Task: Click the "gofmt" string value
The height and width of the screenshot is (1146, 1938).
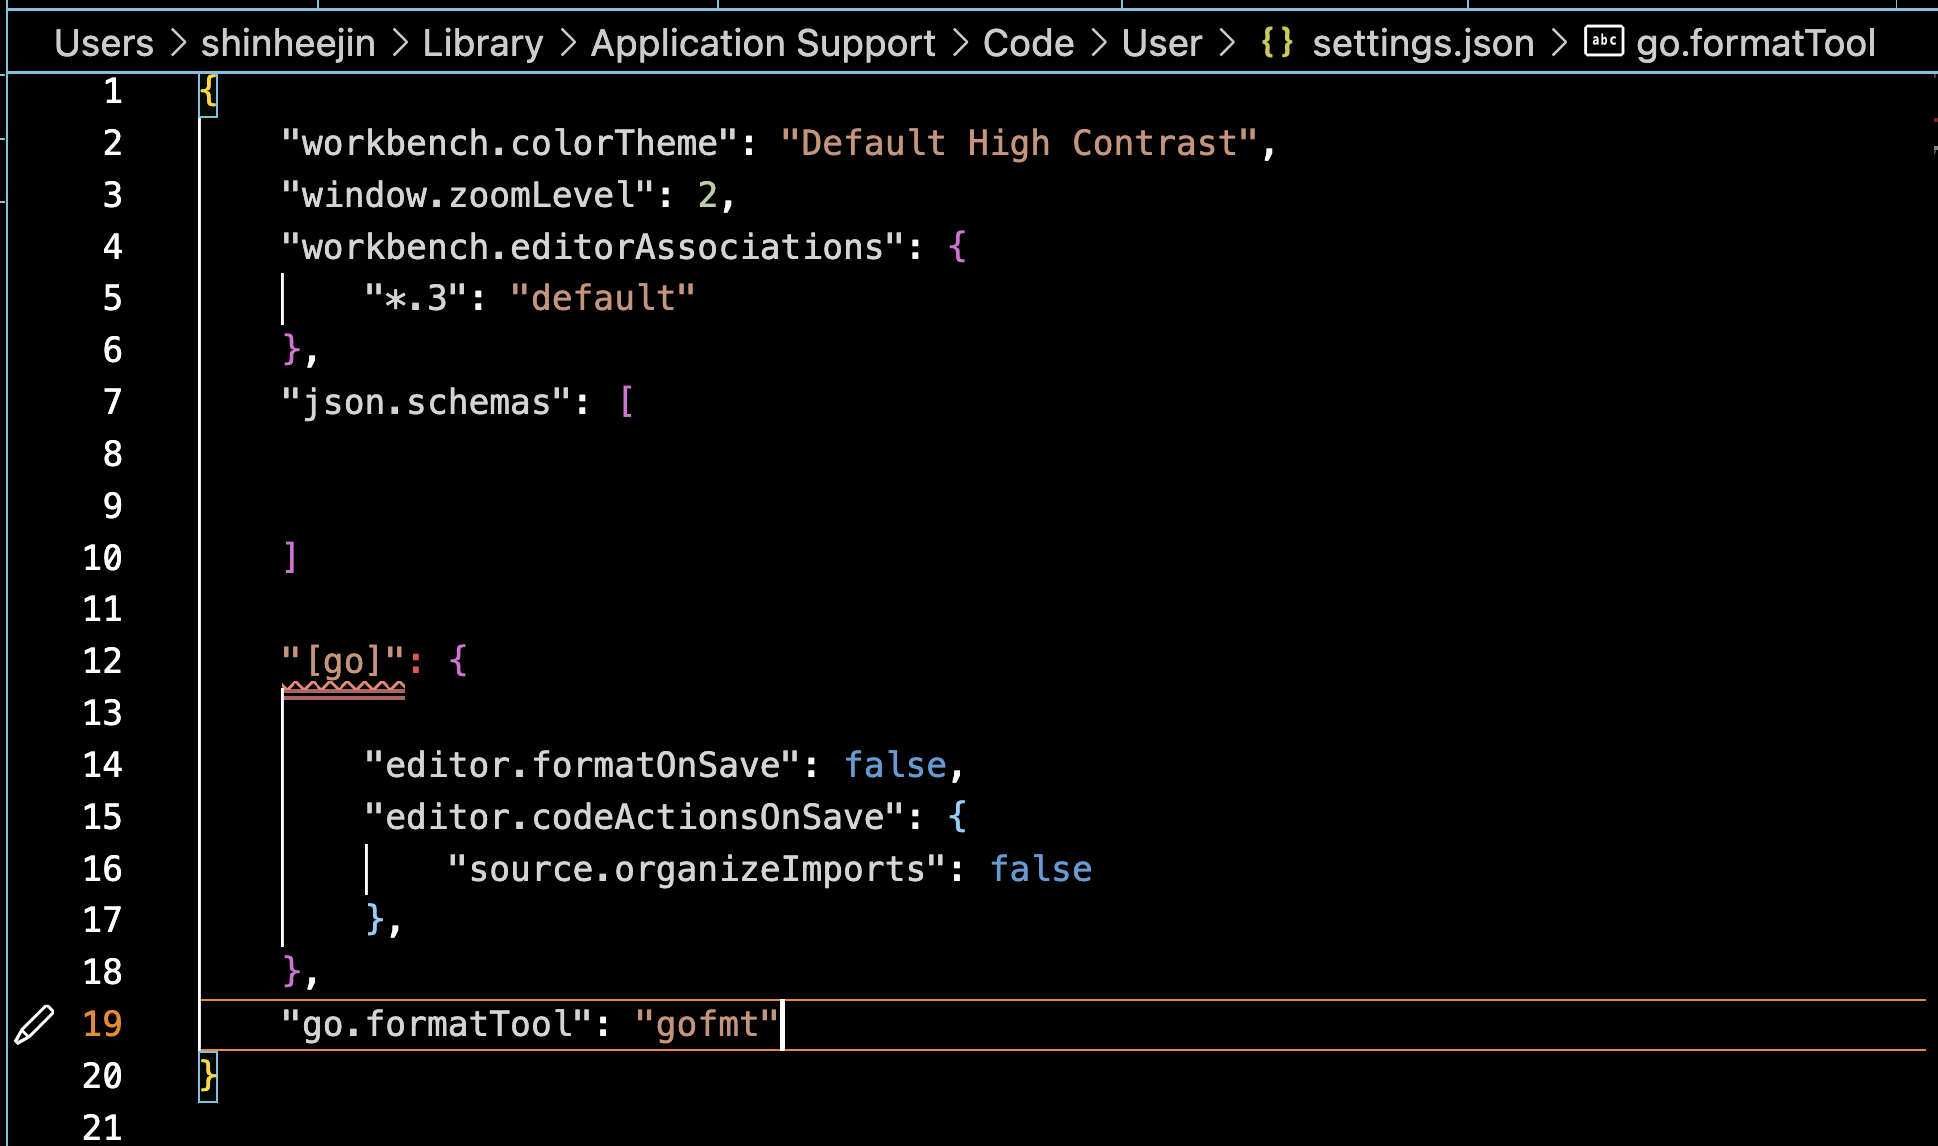Action: pos(707,1024)
